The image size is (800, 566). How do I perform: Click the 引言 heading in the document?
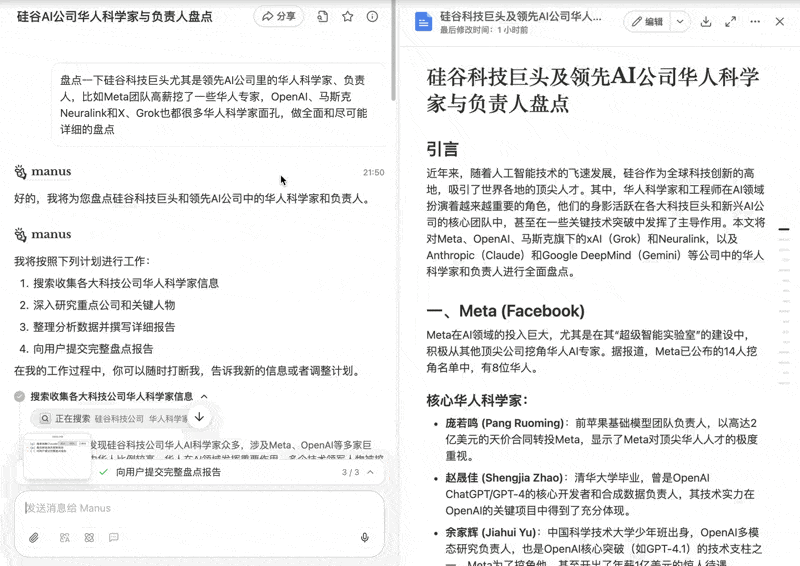click(442, 149)
